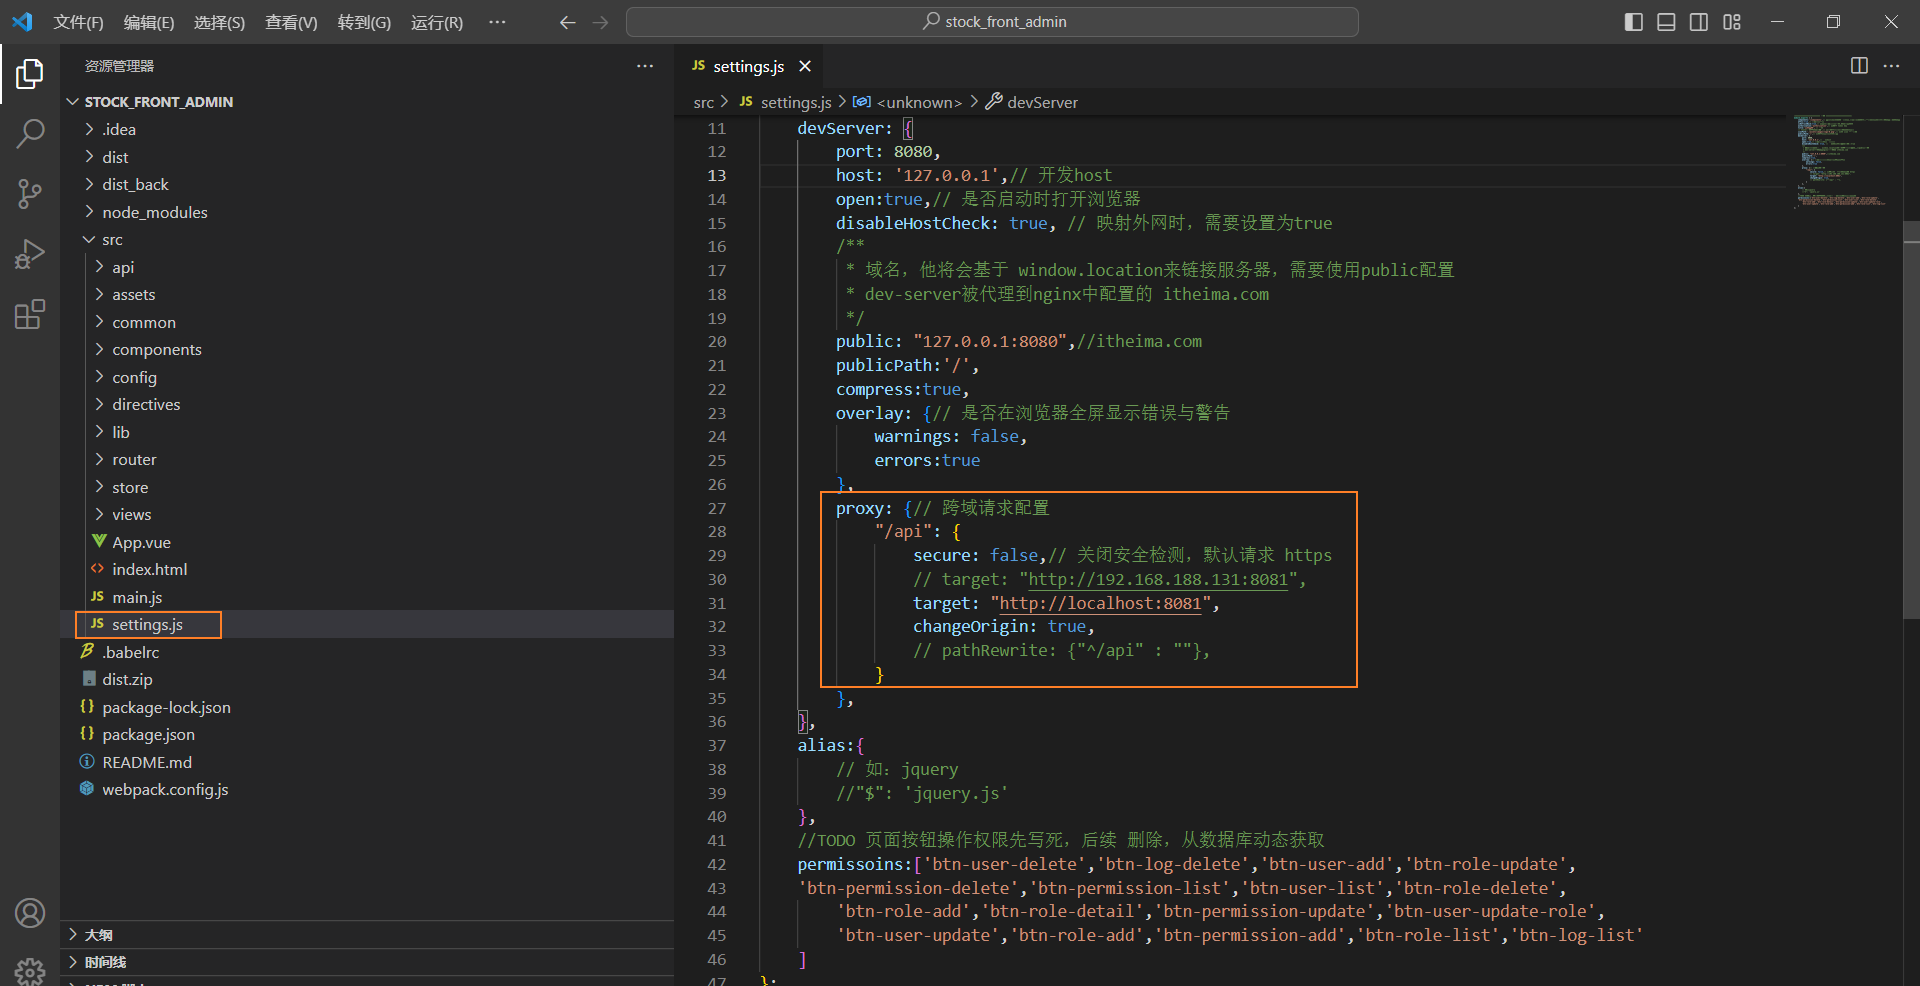
Task: Open Explorer views and more actions ellipsis
Action: pyautogui.click(x=645, y=66)
